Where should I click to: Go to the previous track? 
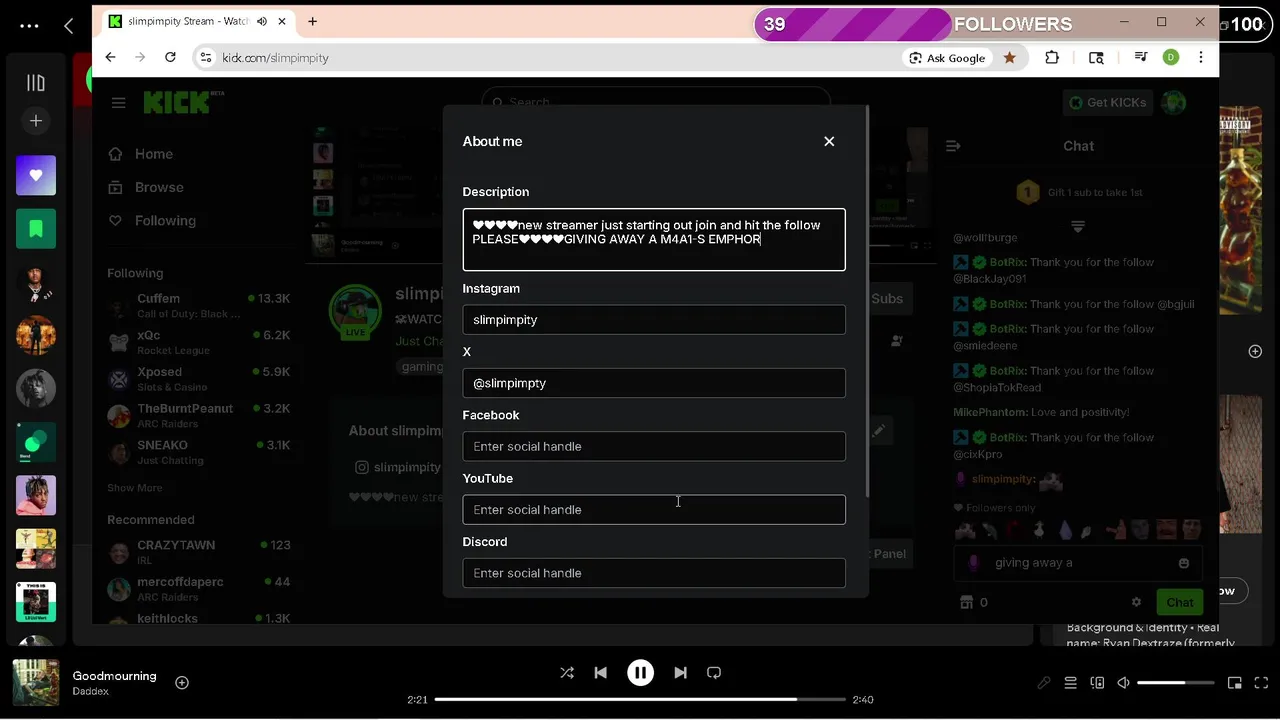click(x=600, y=673)
